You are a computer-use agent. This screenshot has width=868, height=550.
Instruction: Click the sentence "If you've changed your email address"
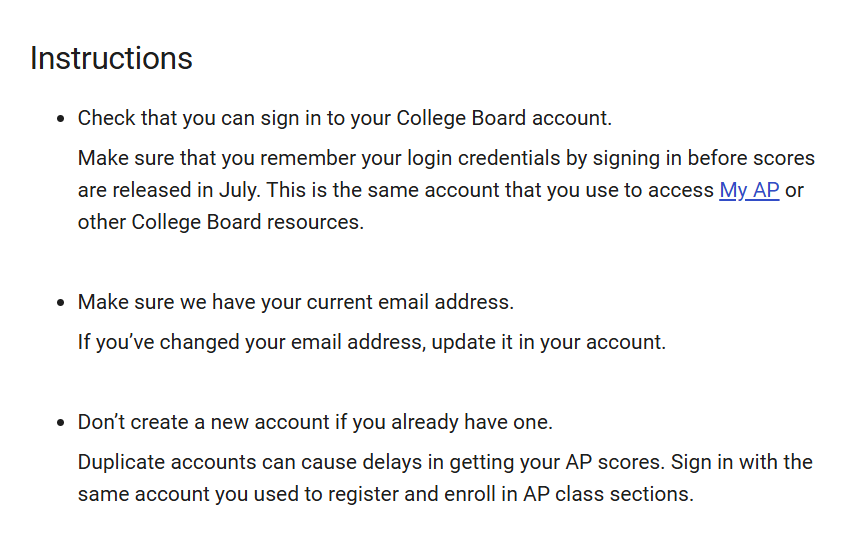click(x=371, y=342)
